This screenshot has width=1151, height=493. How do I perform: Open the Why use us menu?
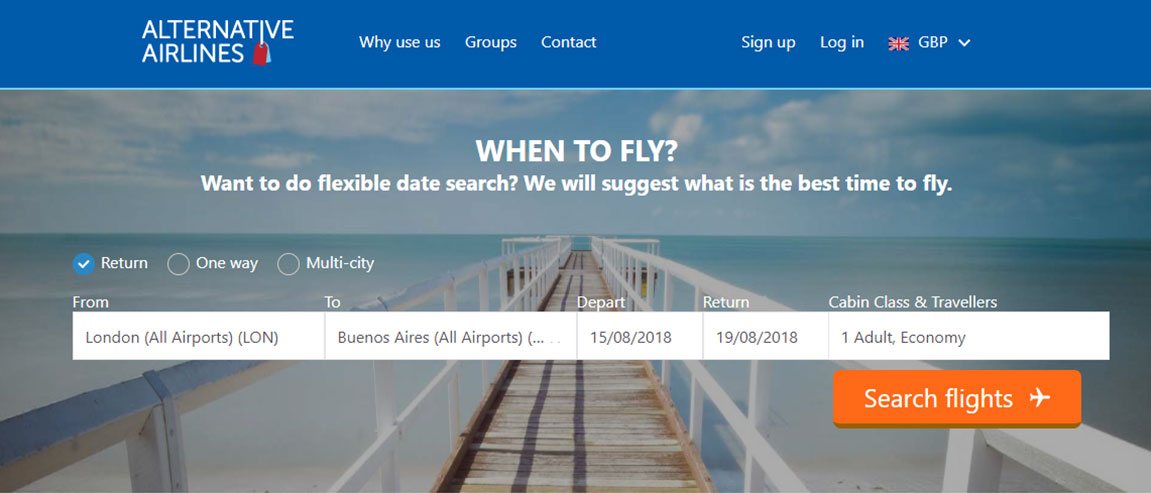[x=399, y=43]
